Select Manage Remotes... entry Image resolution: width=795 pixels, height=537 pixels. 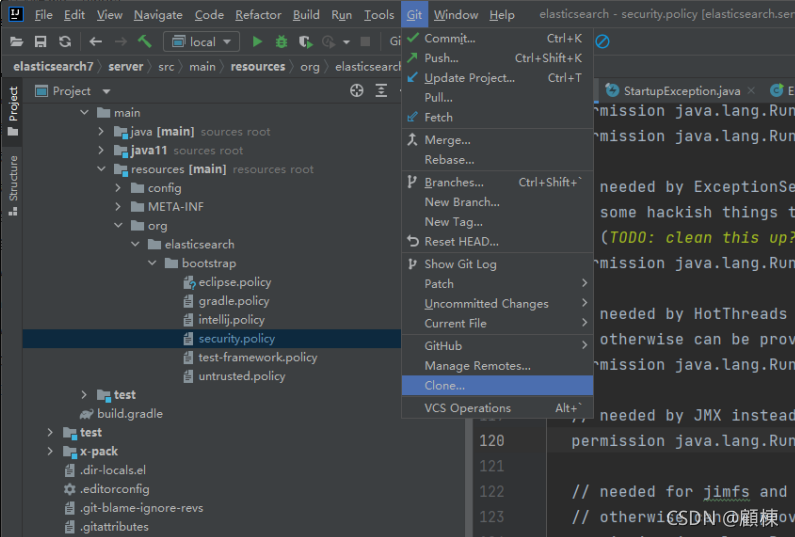coord(497,366)
